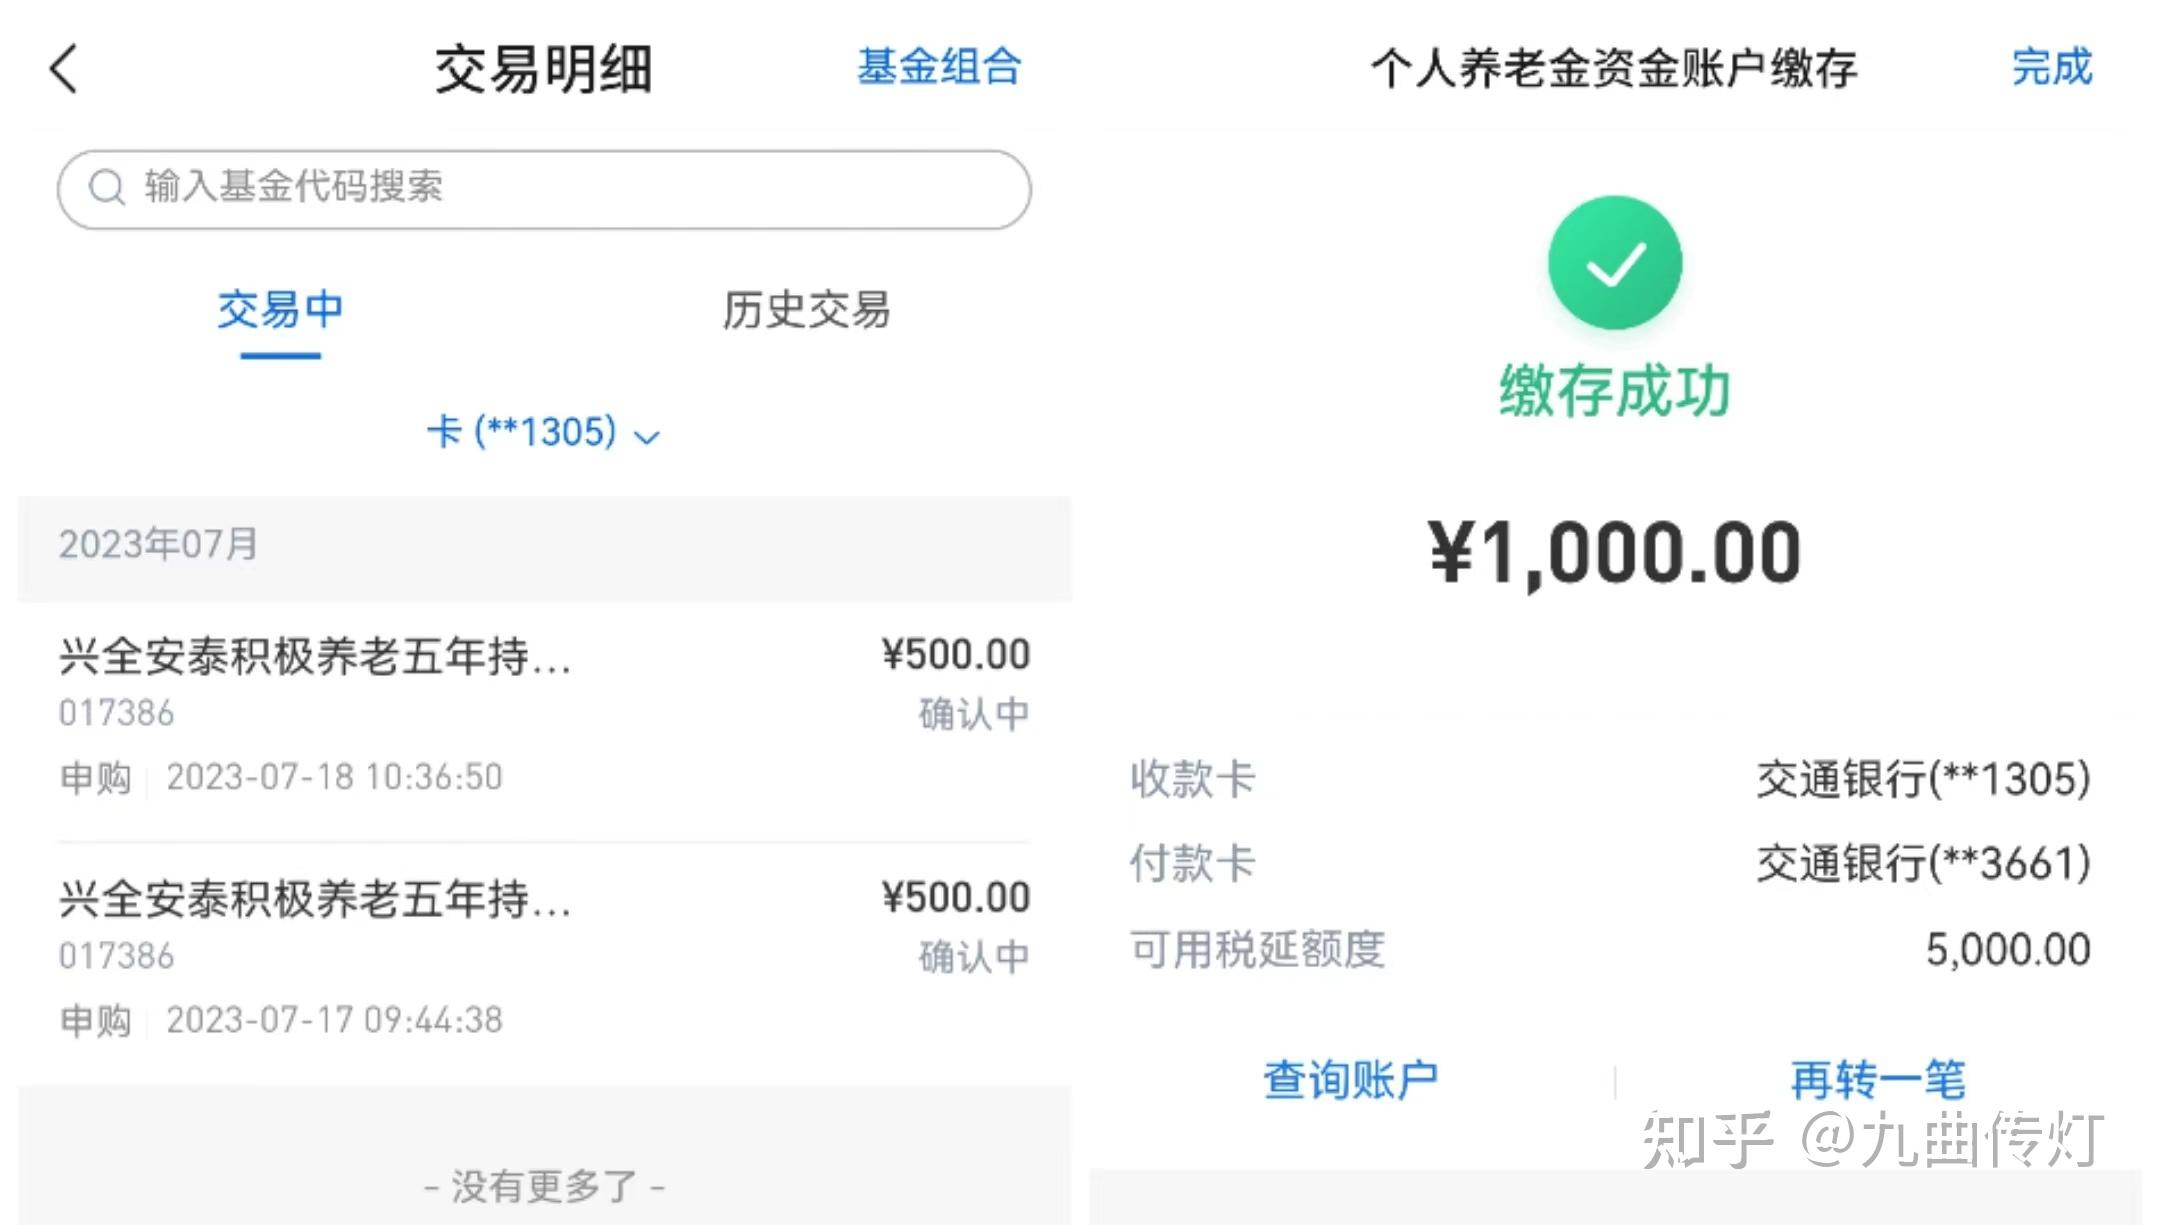Click the 查询账户 button
Viewport: 2160px width, 1225px height.
tap(1350, 1080)
